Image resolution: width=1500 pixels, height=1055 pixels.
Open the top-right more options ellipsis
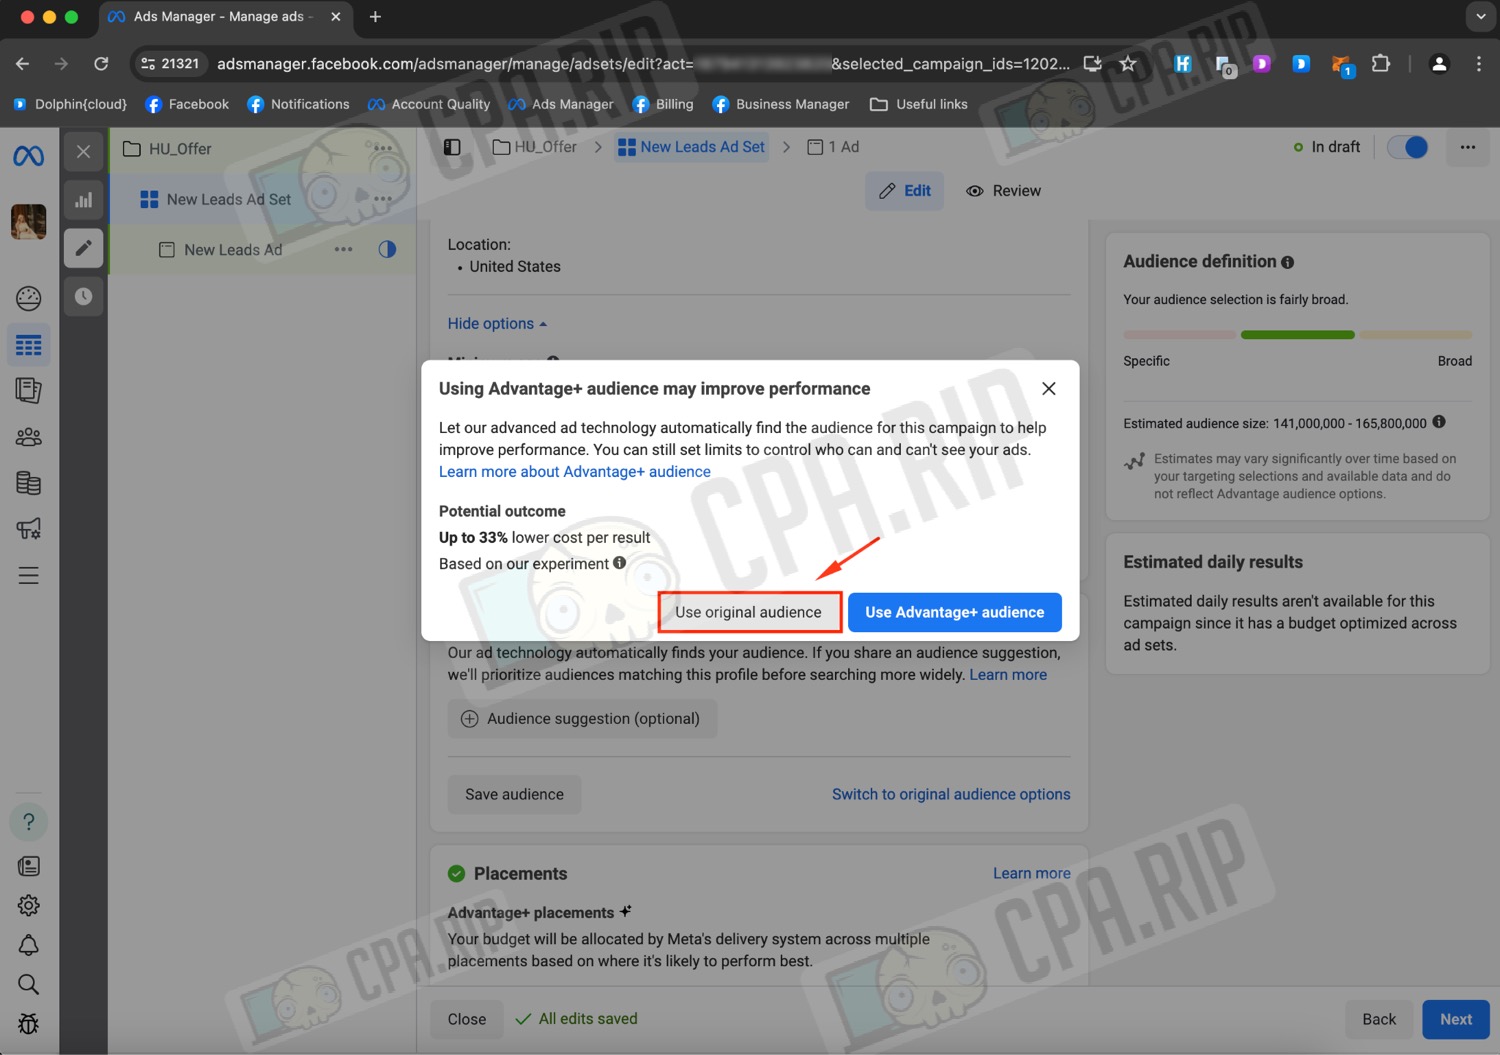[x=1467, y=147]
